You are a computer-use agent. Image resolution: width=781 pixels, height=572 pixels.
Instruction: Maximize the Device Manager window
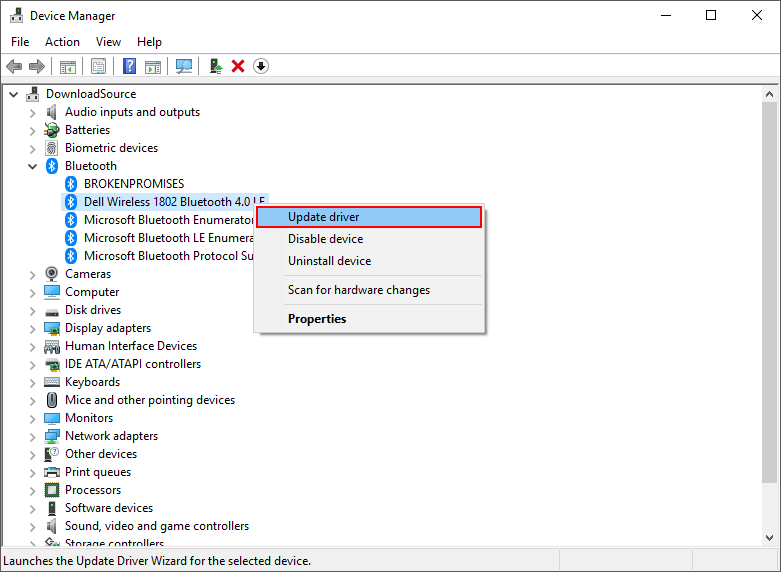711,15
